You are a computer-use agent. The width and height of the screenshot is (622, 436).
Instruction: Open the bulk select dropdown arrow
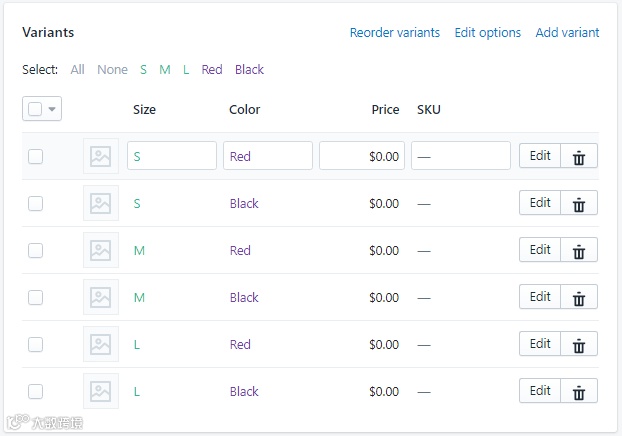pyautogui.click(x=52, y=109)
